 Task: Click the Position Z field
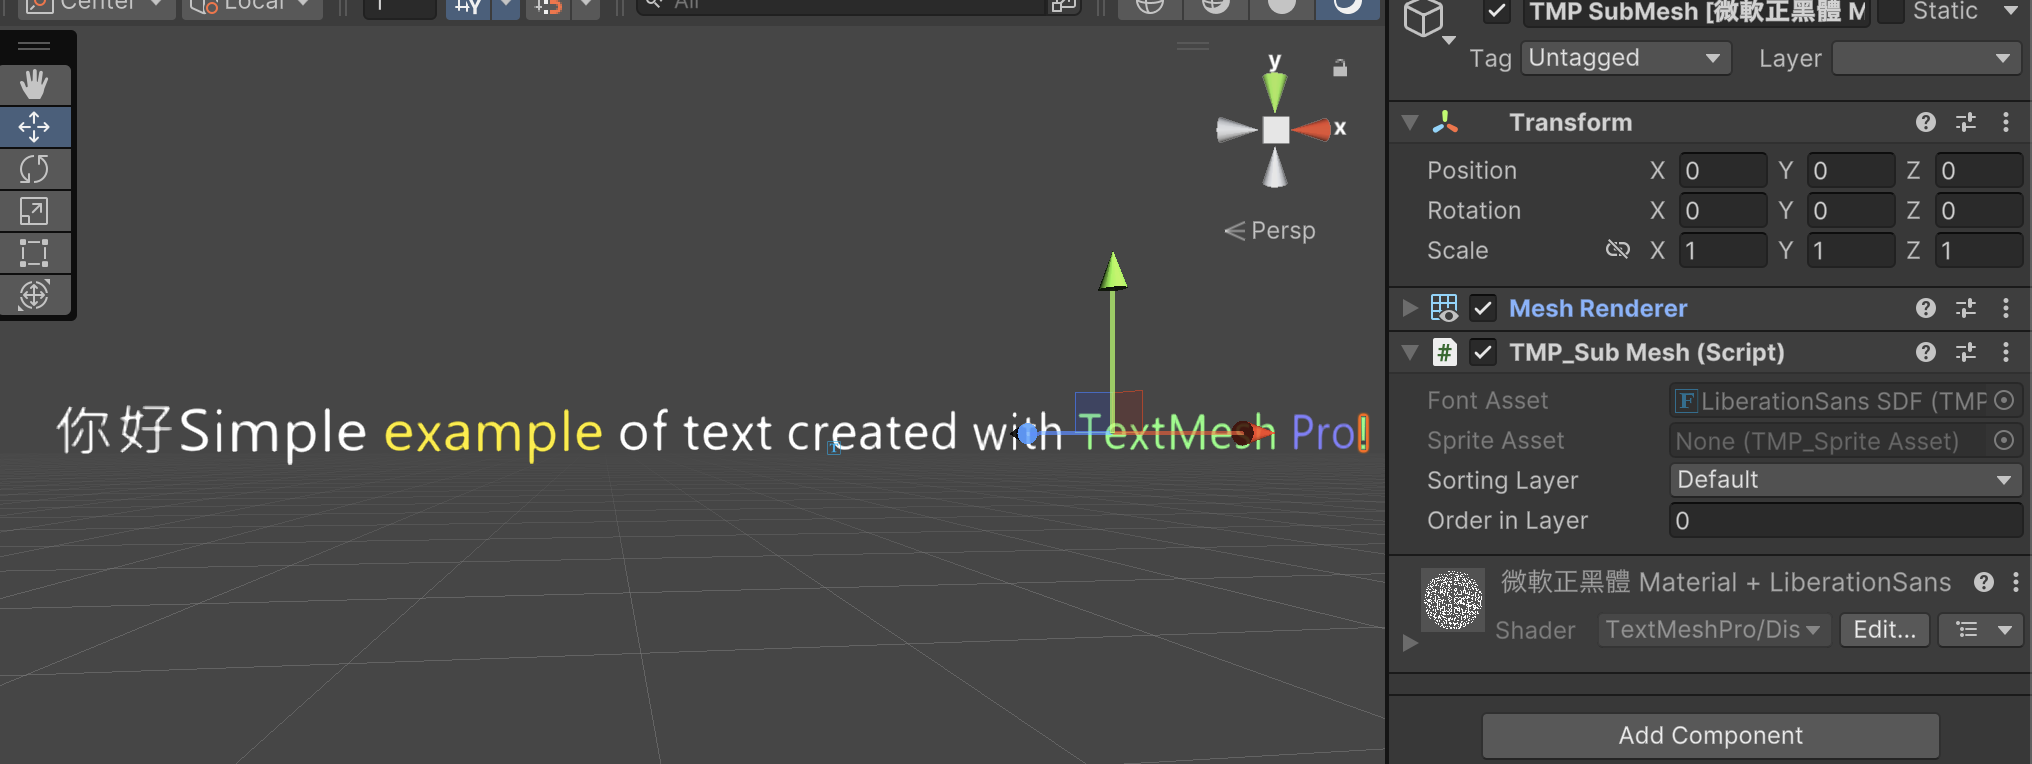coord(1979,170)
